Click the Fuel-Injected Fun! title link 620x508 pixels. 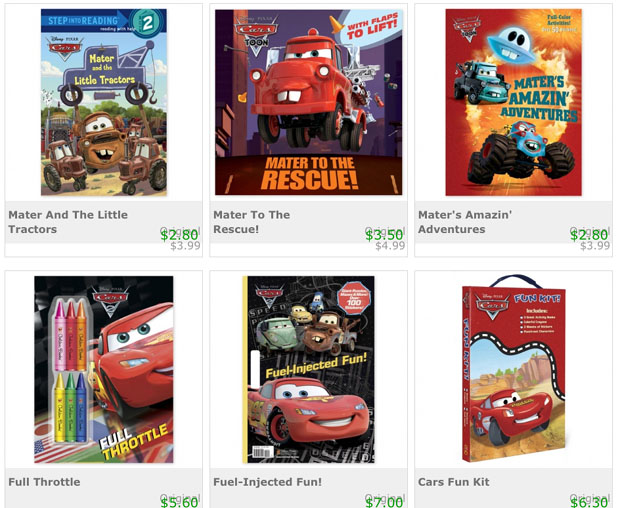(x=267, y=482)
